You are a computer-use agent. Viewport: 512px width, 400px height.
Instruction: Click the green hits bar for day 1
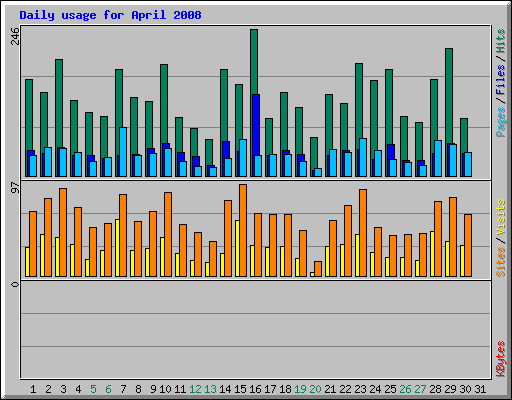29,115
